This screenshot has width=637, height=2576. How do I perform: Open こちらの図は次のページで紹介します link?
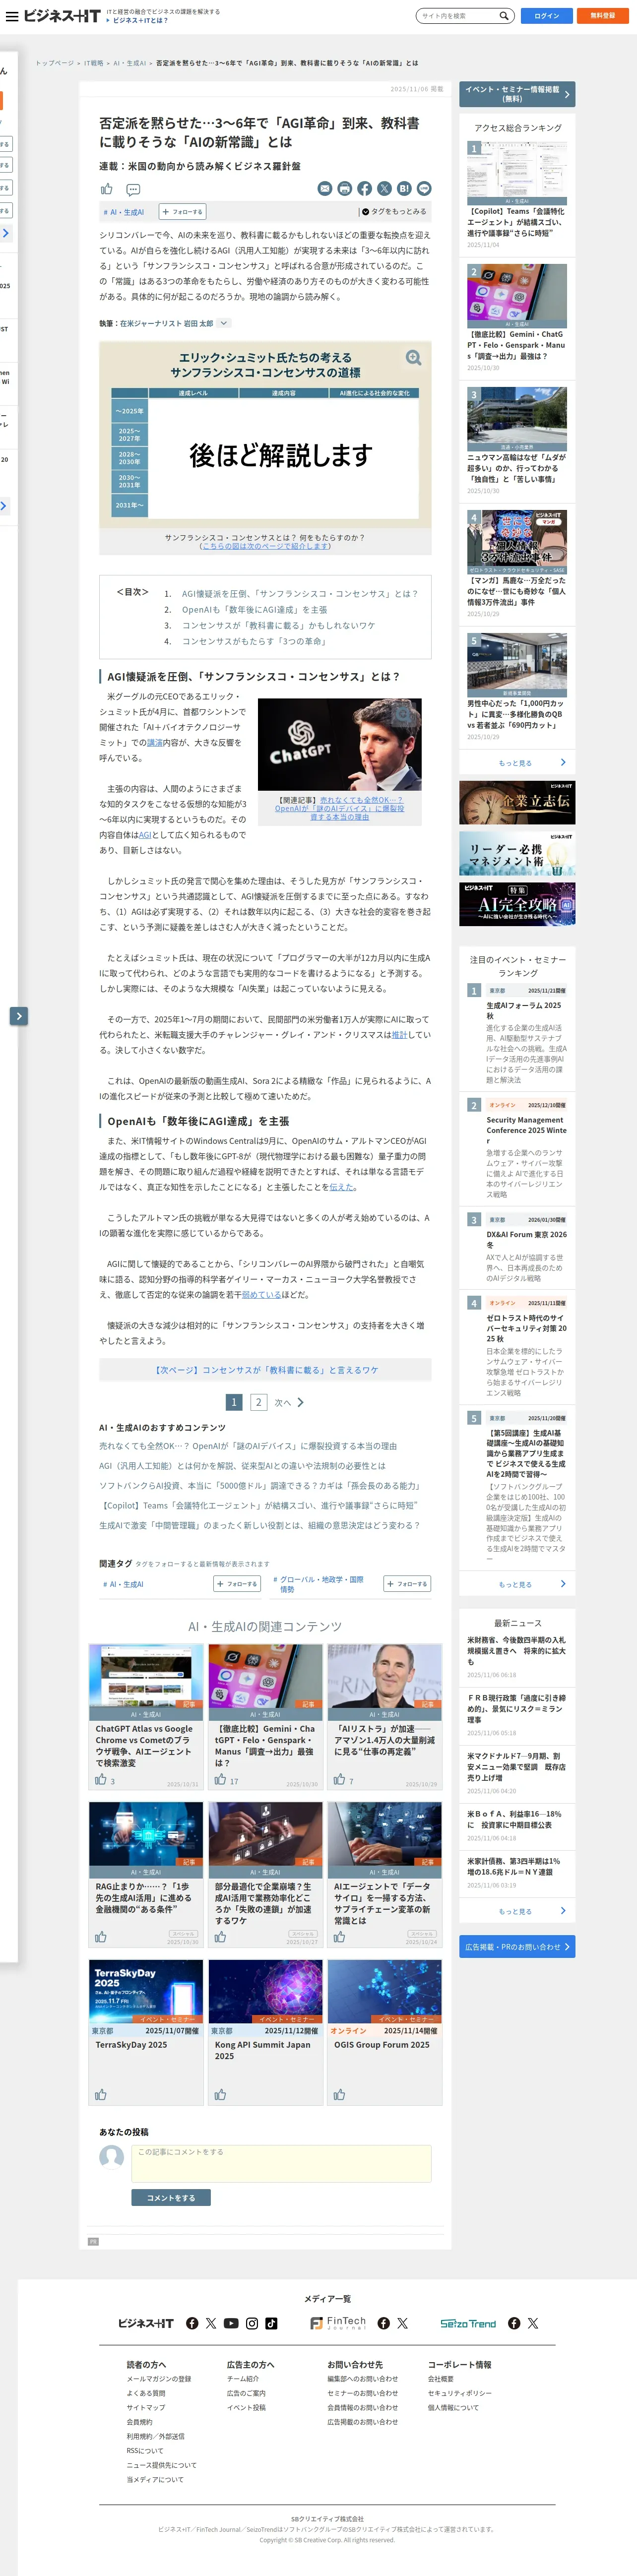(265, 546)
